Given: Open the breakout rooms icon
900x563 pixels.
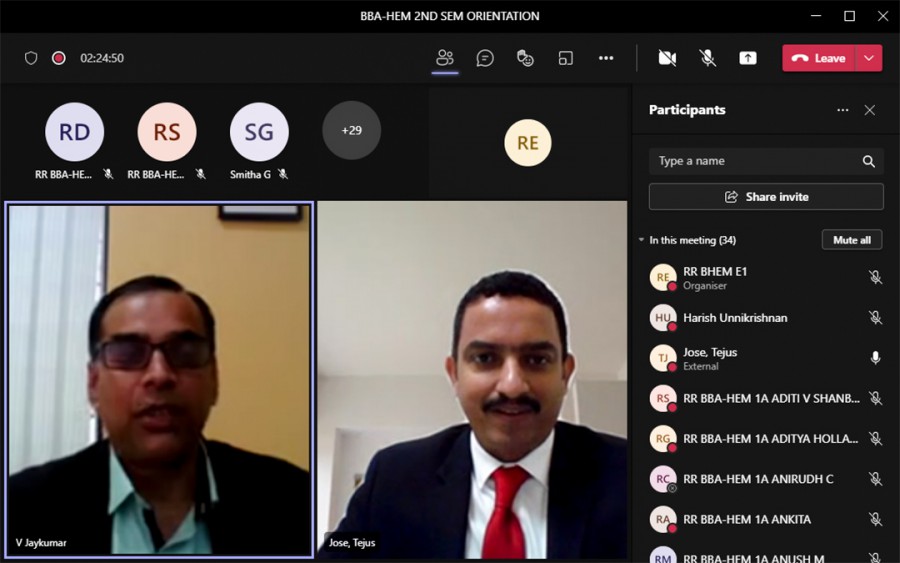Looking at the screenshot, I should [x=566, y=58].
